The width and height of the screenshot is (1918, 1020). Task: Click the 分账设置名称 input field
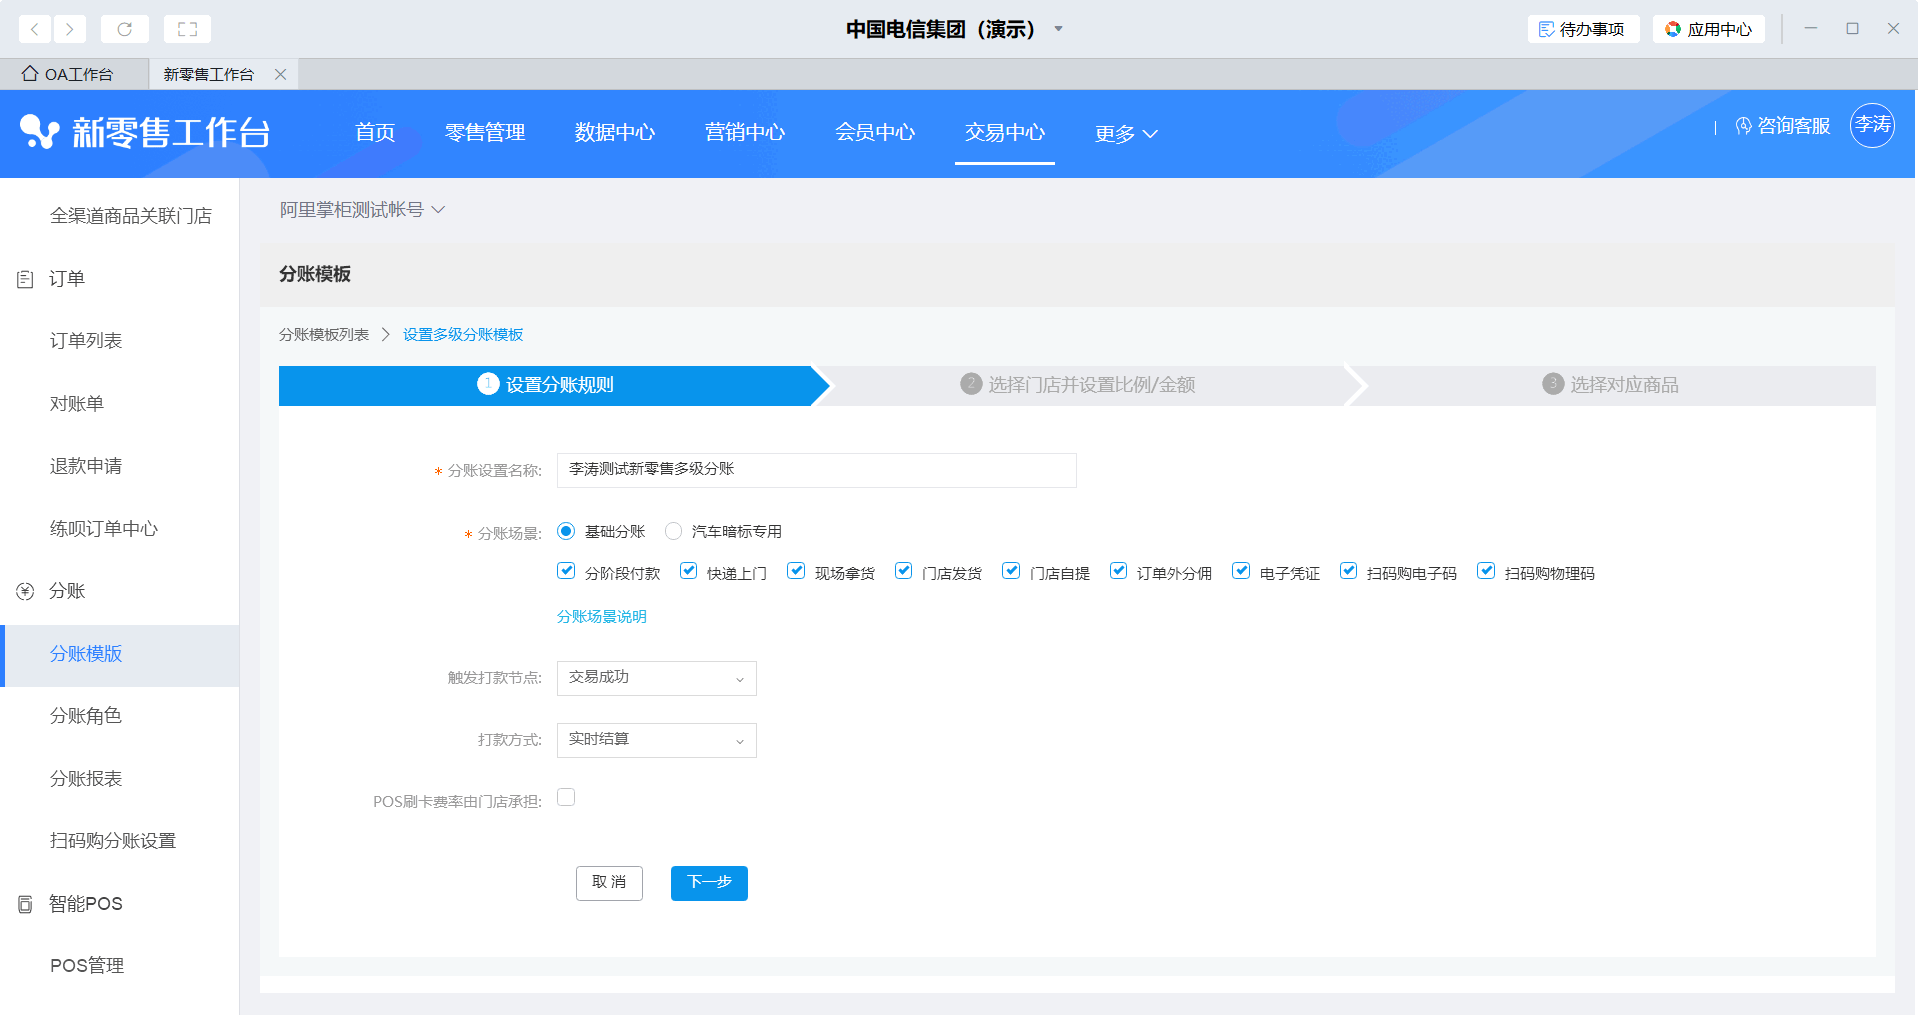click(x=816, y=470)
